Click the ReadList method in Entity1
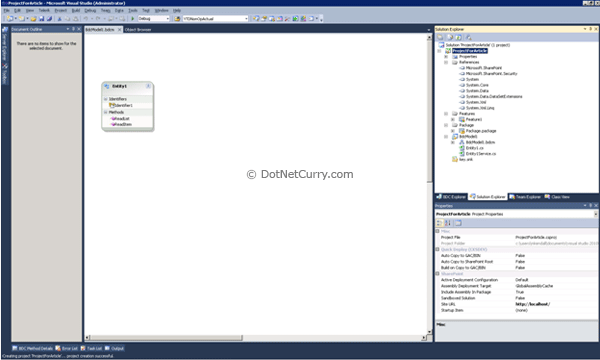600x360 pixels. 121,119
